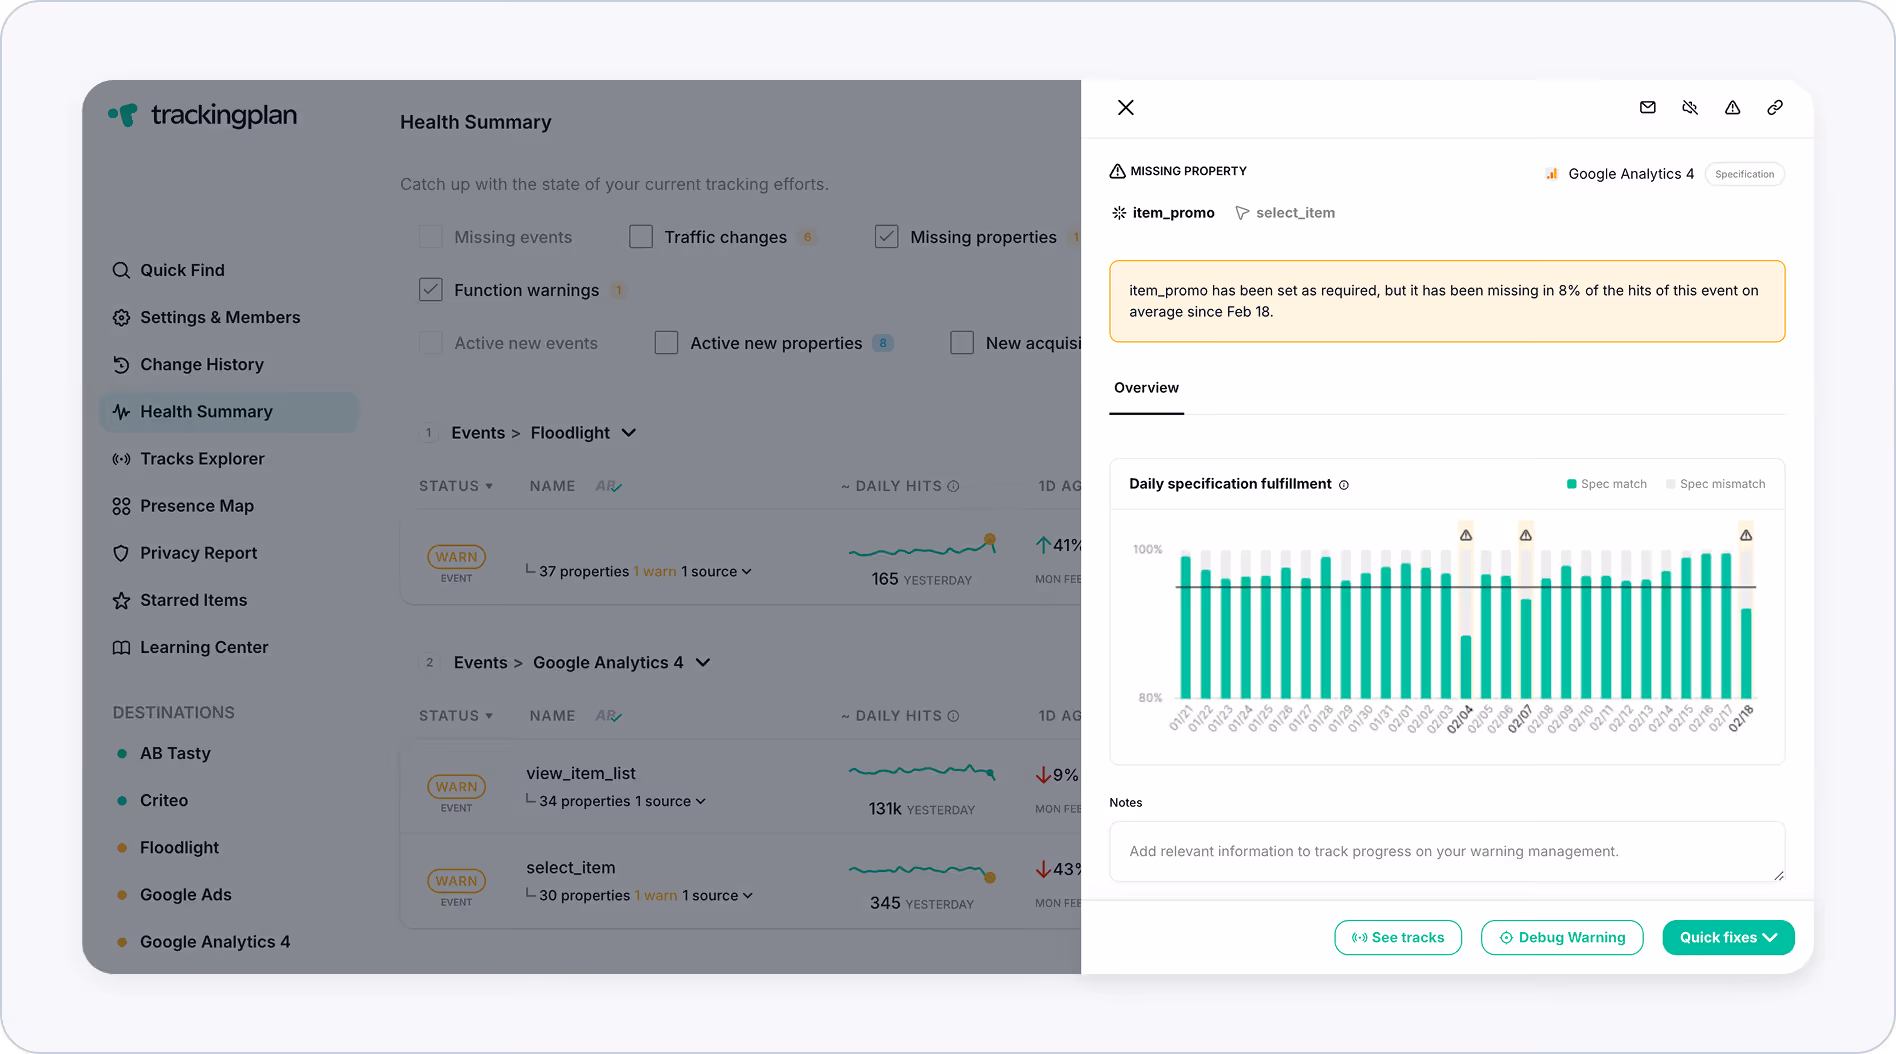Click the See tracks button

point(1398,938)
